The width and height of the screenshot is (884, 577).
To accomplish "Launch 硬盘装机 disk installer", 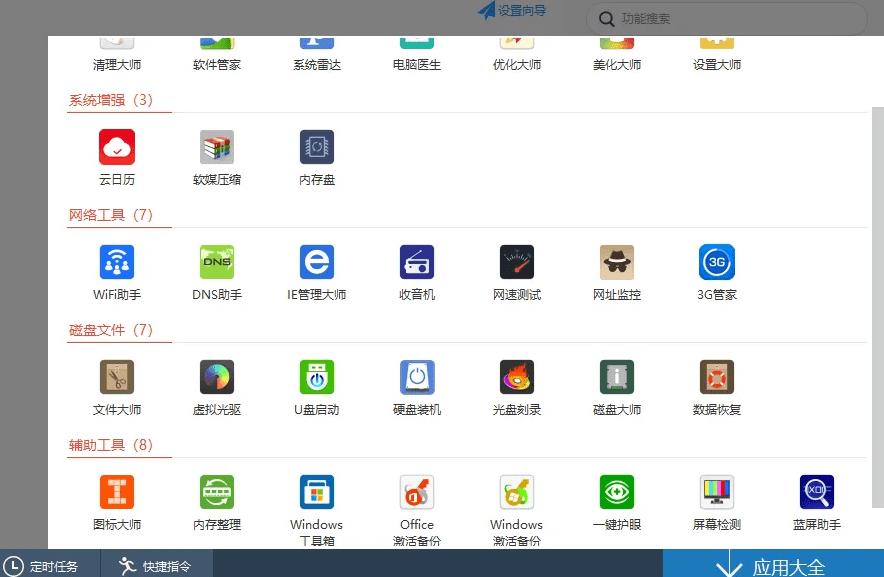I will pyautogui.click(x=417, y=388).
